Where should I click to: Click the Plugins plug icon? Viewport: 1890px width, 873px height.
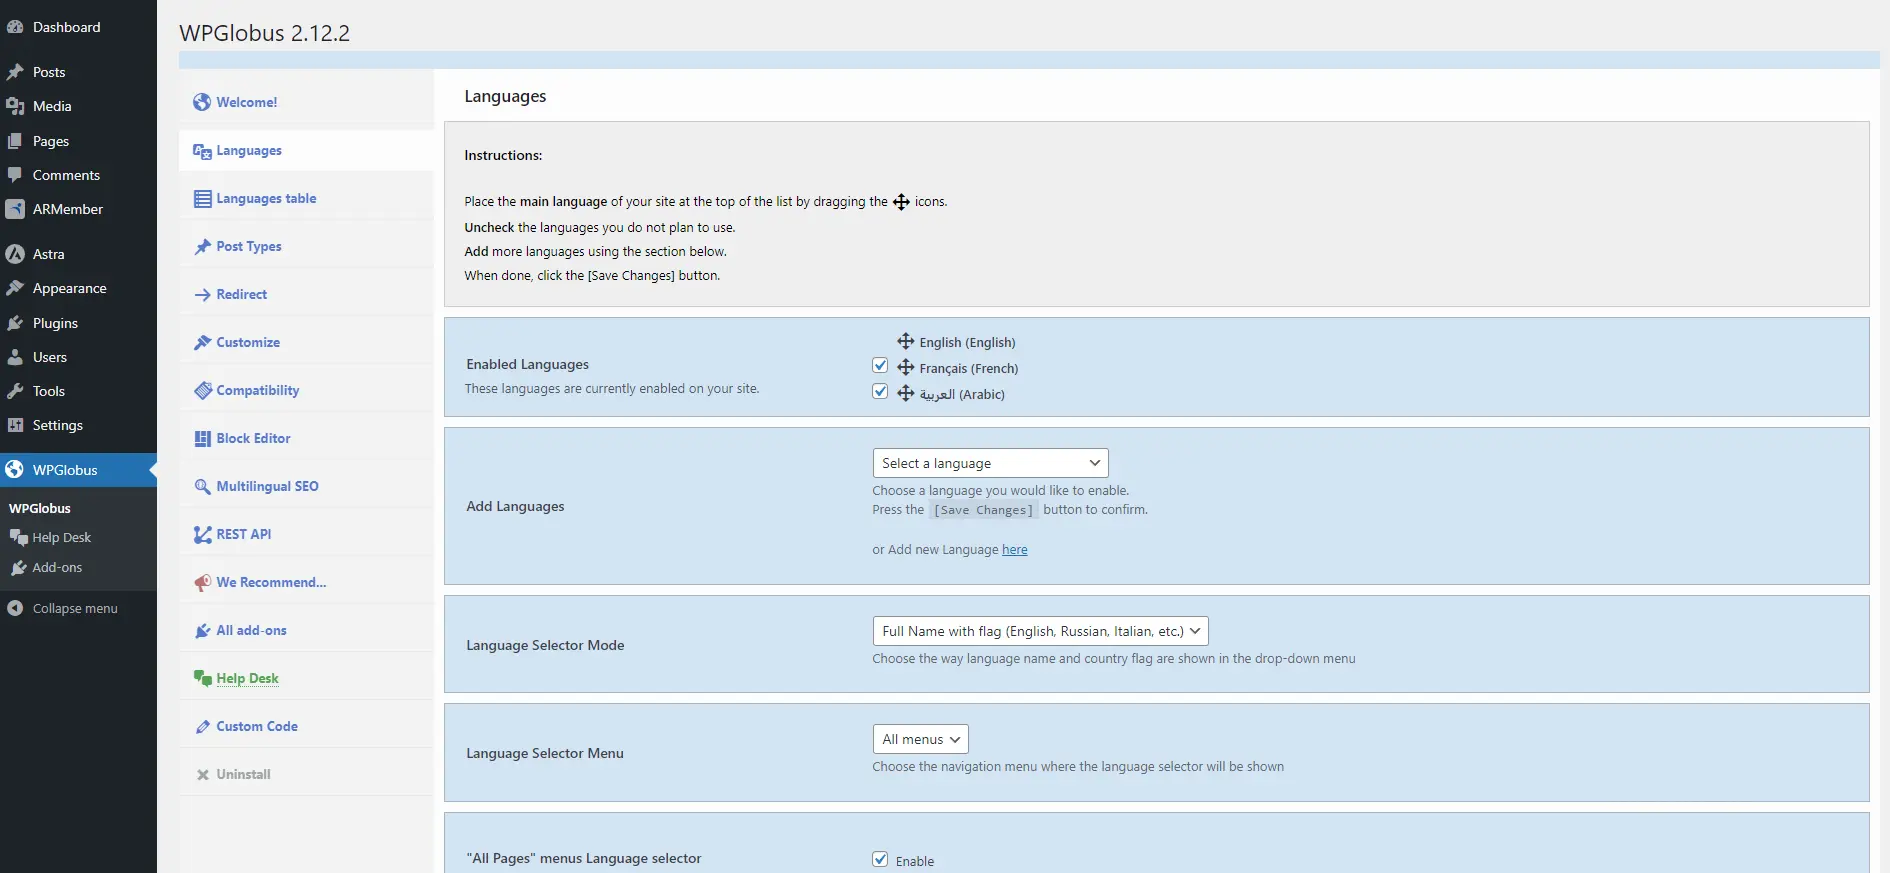pos(15,323)
